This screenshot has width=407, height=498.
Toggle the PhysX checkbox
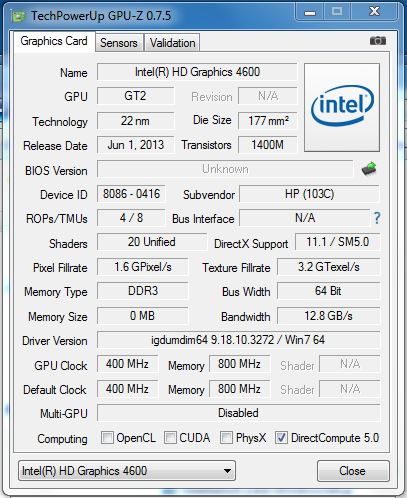[x=226, y=437]
